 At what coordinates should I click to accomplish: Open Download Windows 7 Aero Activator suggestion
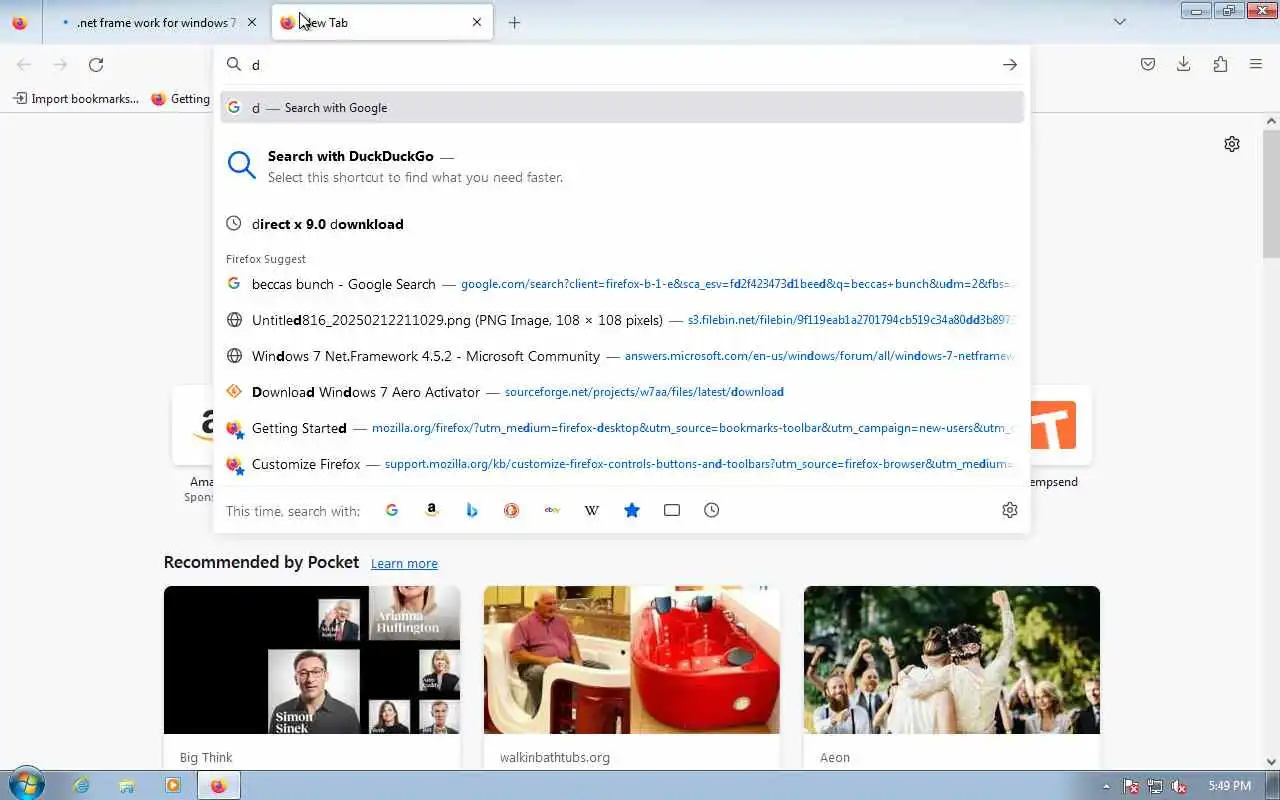622,392
